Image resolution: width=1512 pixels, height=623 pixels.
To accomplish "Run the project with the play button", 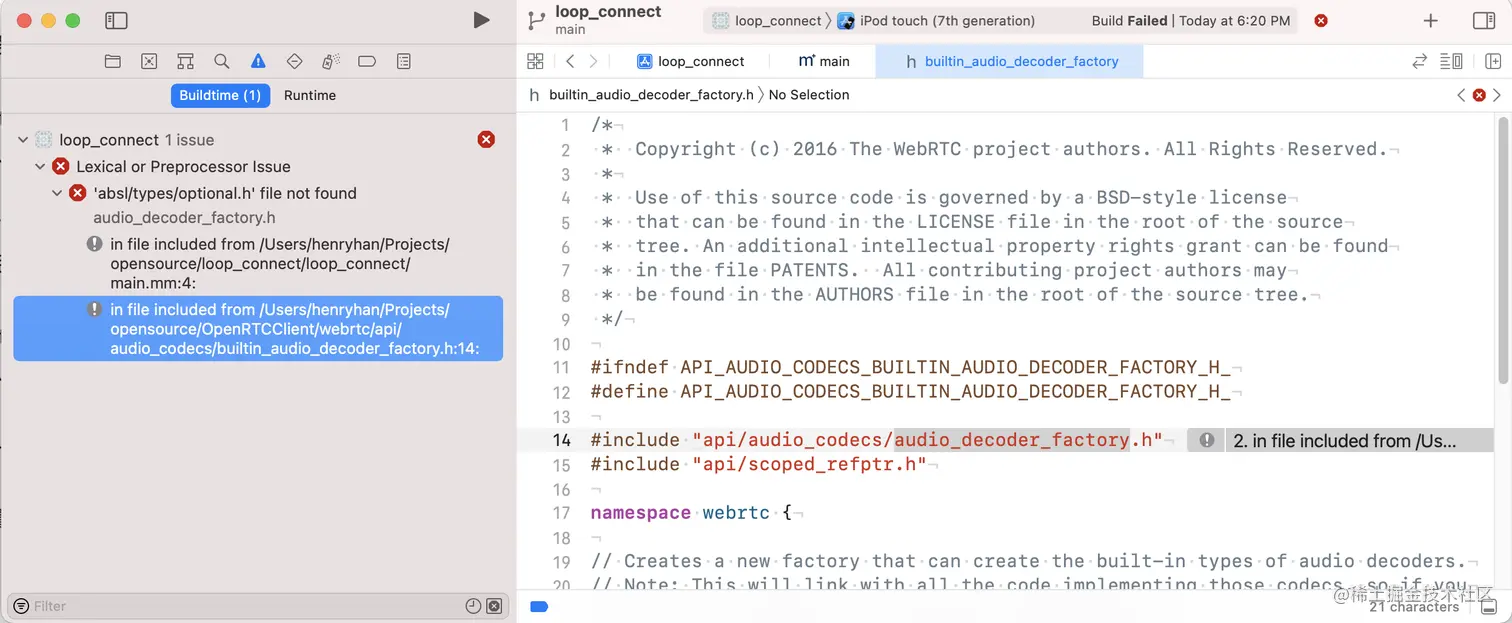I will point(481,19).
